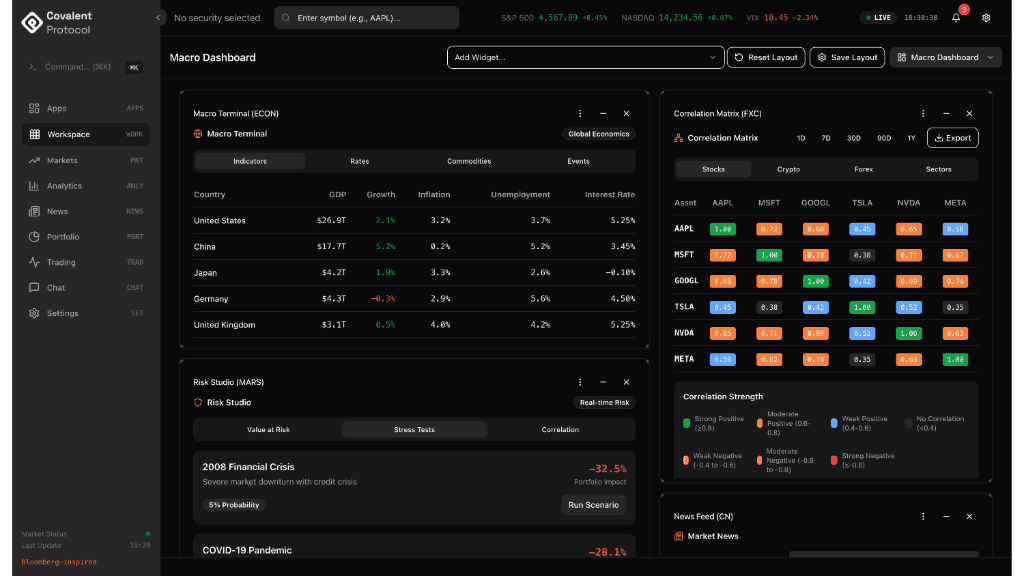Open the notifications bell icon
1024x576 pixels.
[958, 18]
